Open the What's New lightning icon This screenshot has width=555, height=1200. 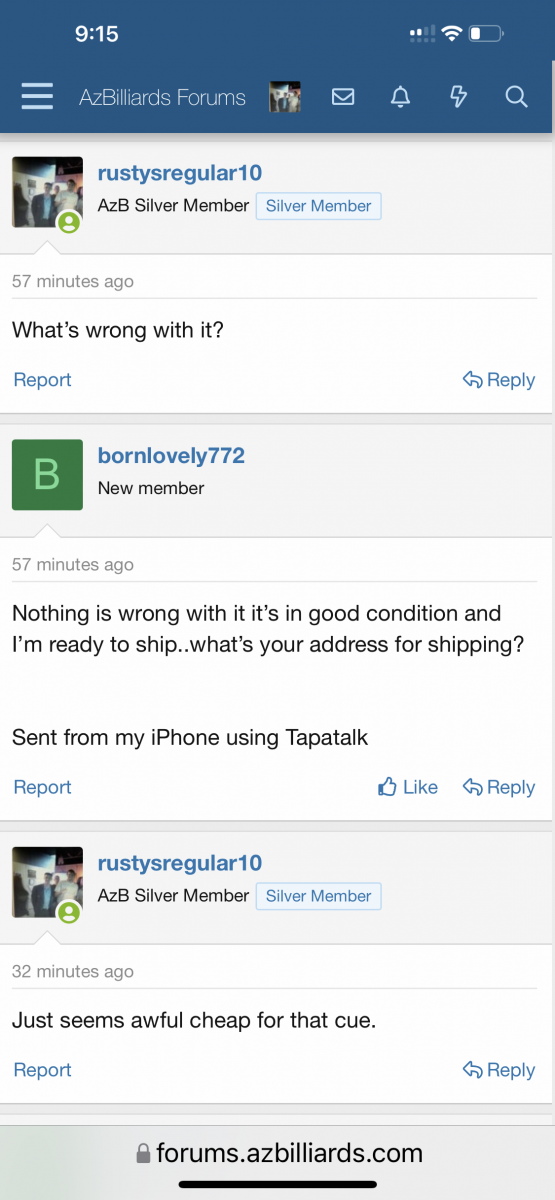458,97
